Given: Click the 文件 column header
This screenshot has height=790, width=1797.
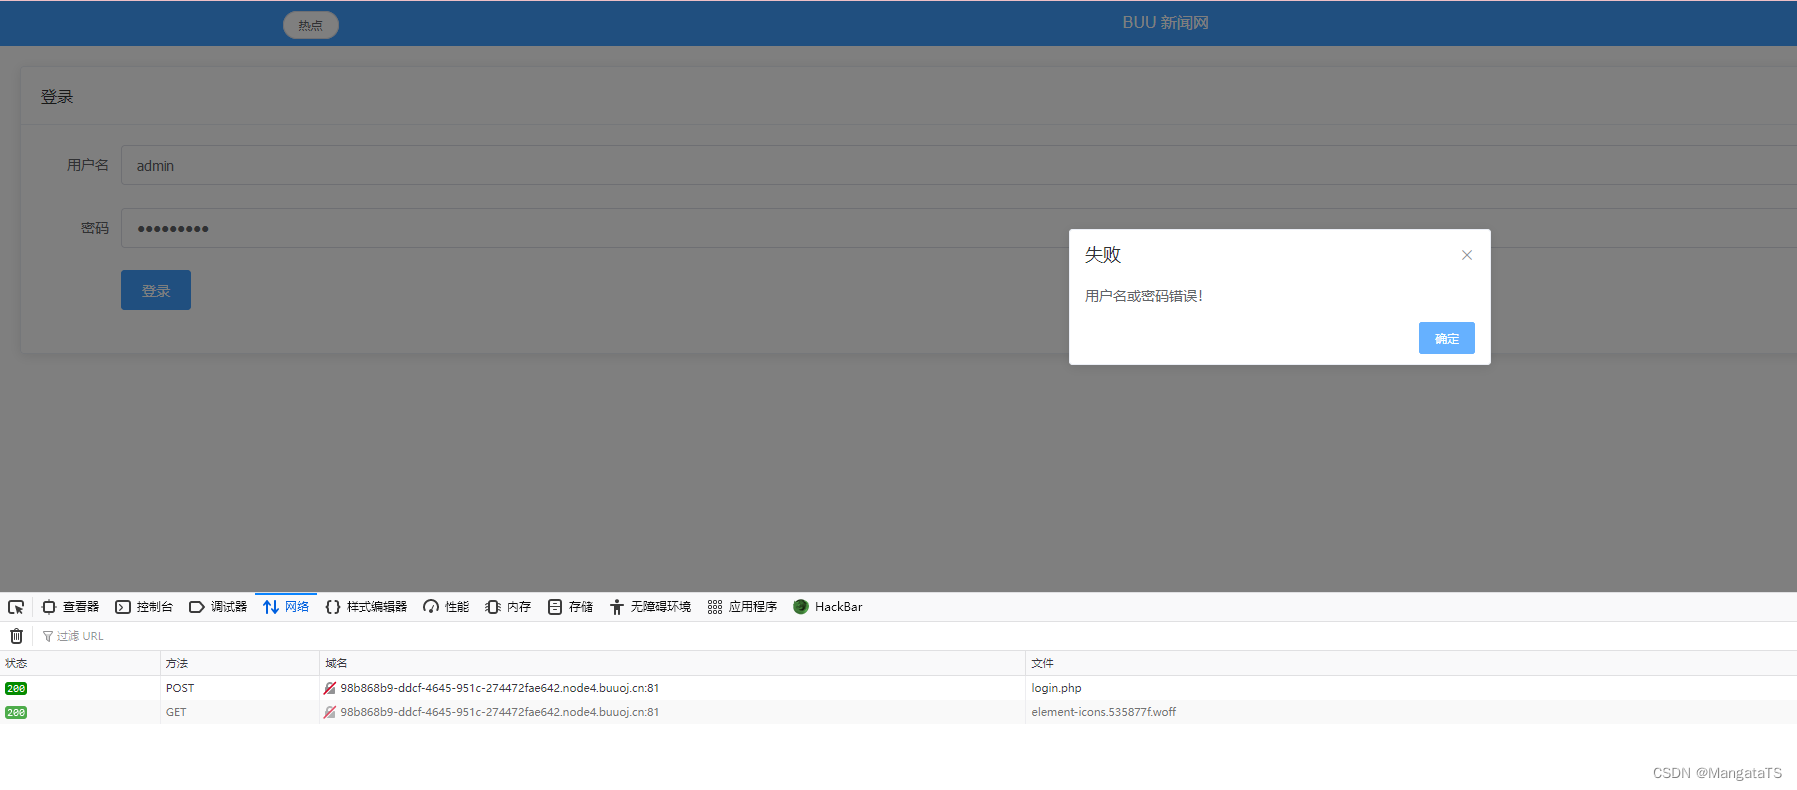Looking at the screenshot, I should click(1411, 663).
